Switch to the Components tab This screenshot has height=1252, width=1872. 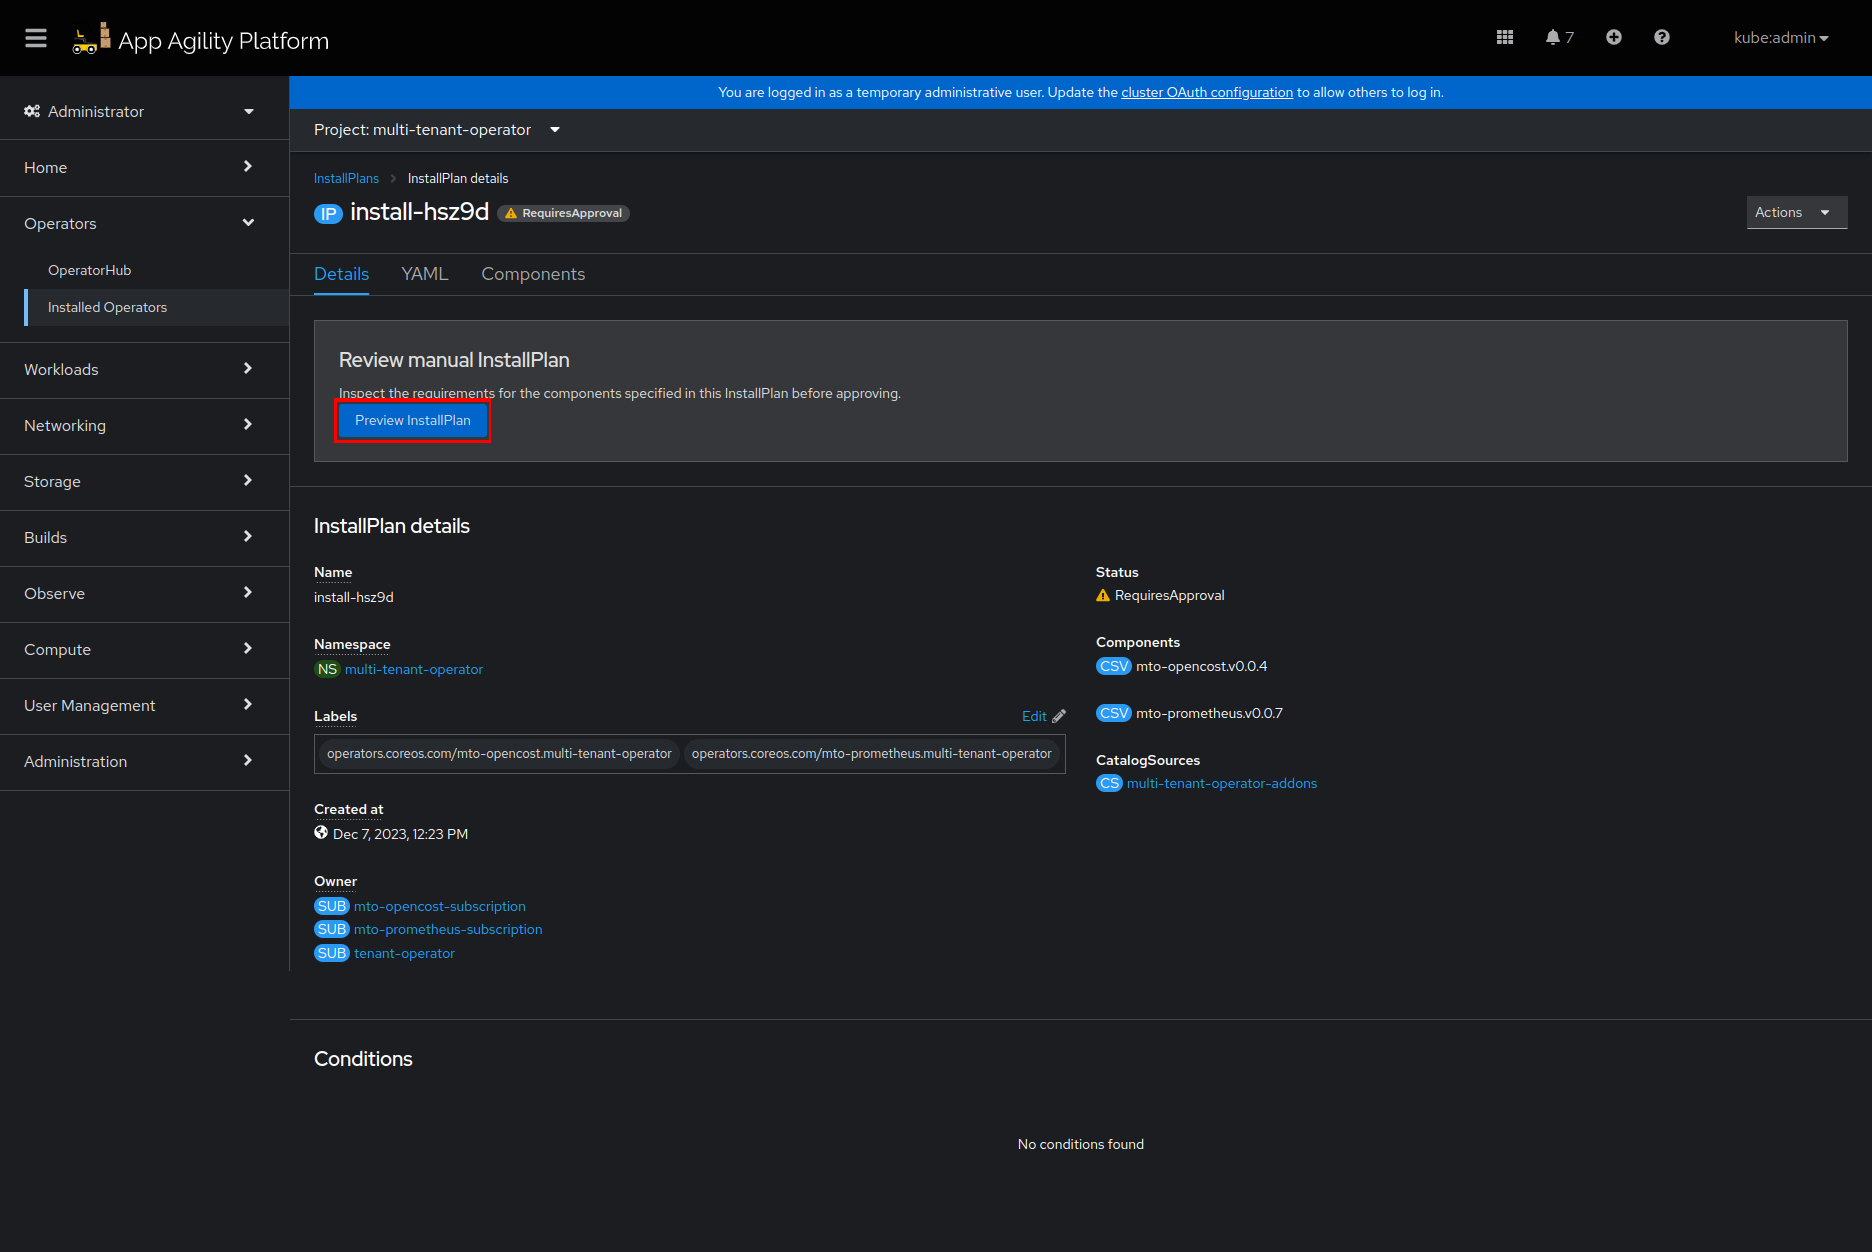[x=533, y=274]
